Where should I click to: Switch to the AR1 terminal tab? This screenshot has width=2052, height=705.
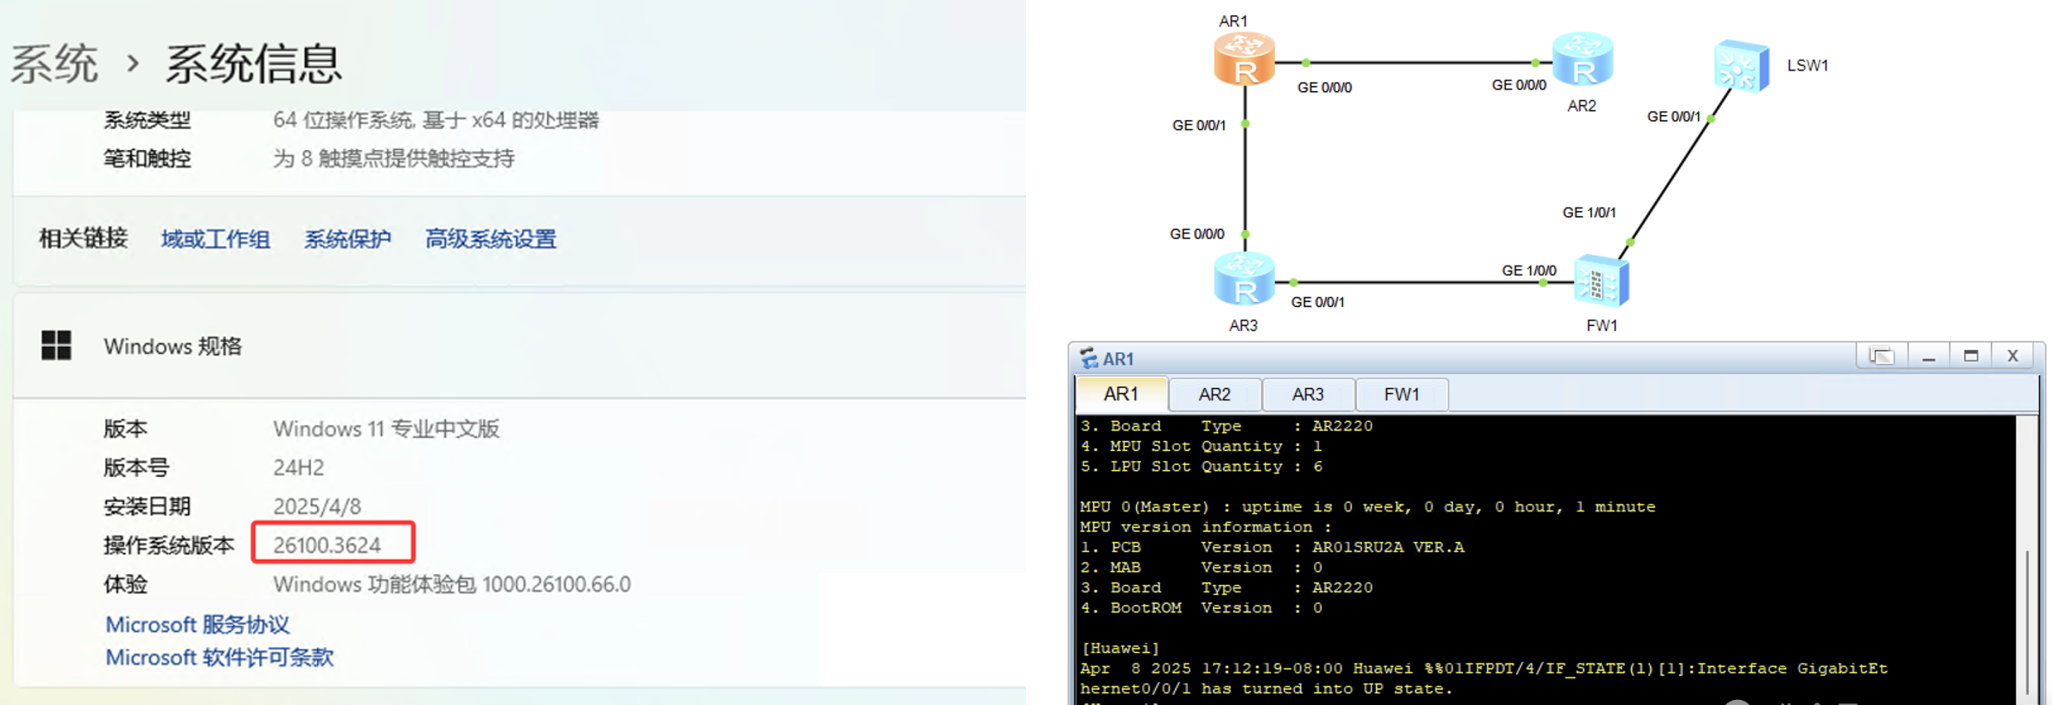[x=1121, y=395]
